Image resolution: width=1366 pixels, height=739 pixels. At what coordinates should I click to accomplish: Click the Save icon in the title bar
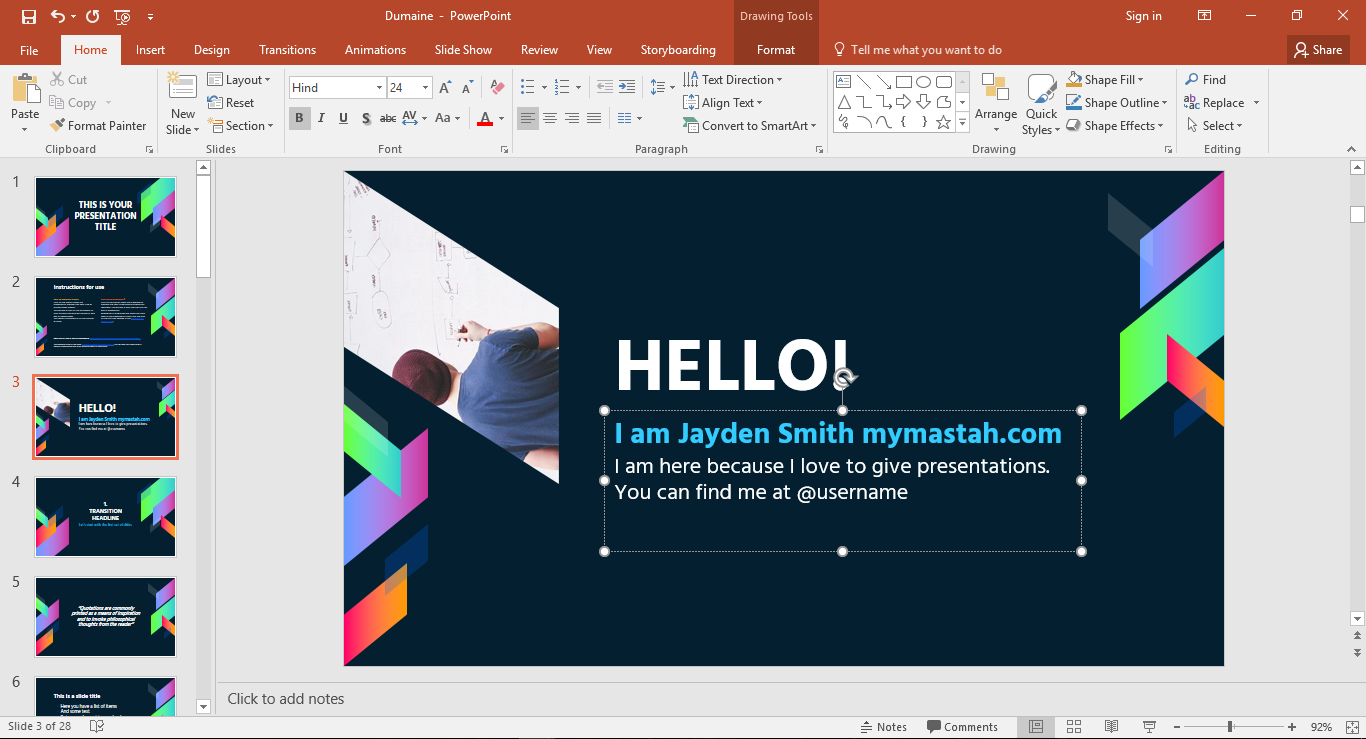pos(29,16)
